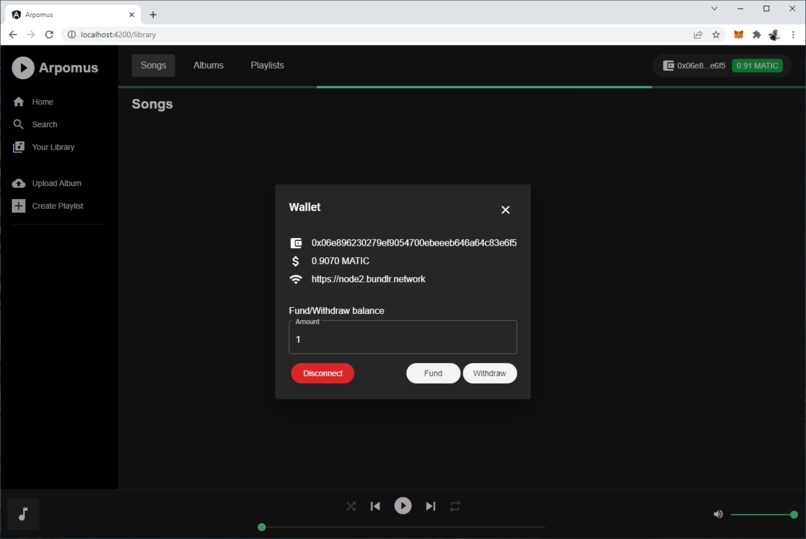Click the Withdraw button
The image size is (806, 539).
tap(489, 374)
